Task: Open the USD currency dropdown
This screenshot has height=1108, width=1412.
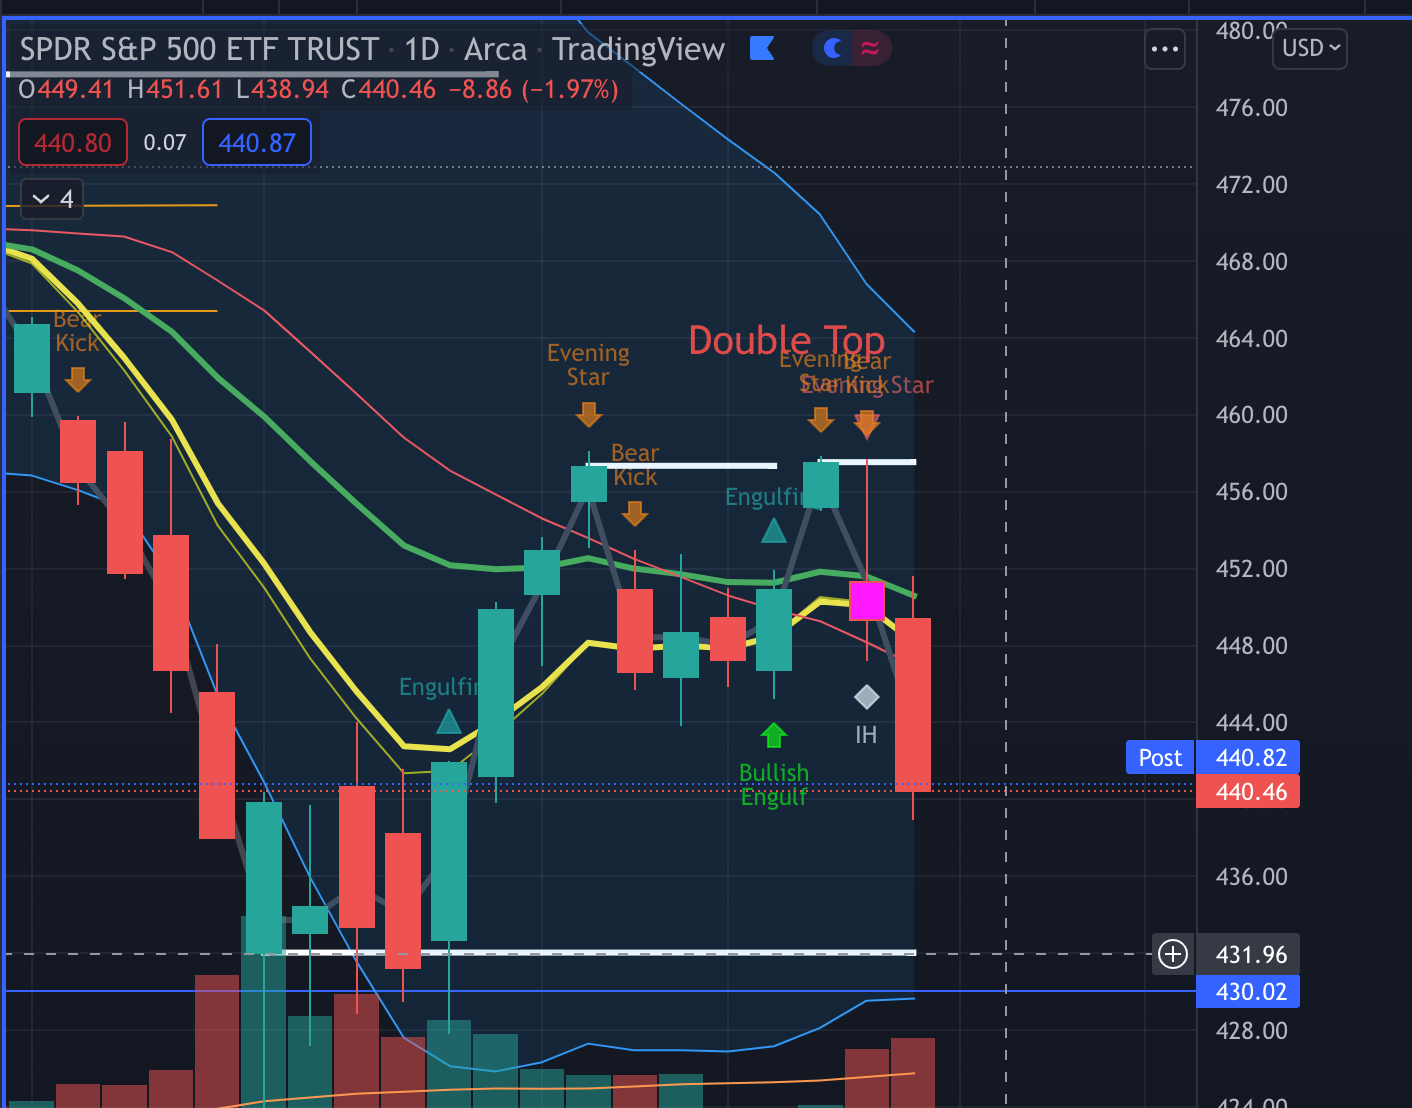Action: 1309,48
